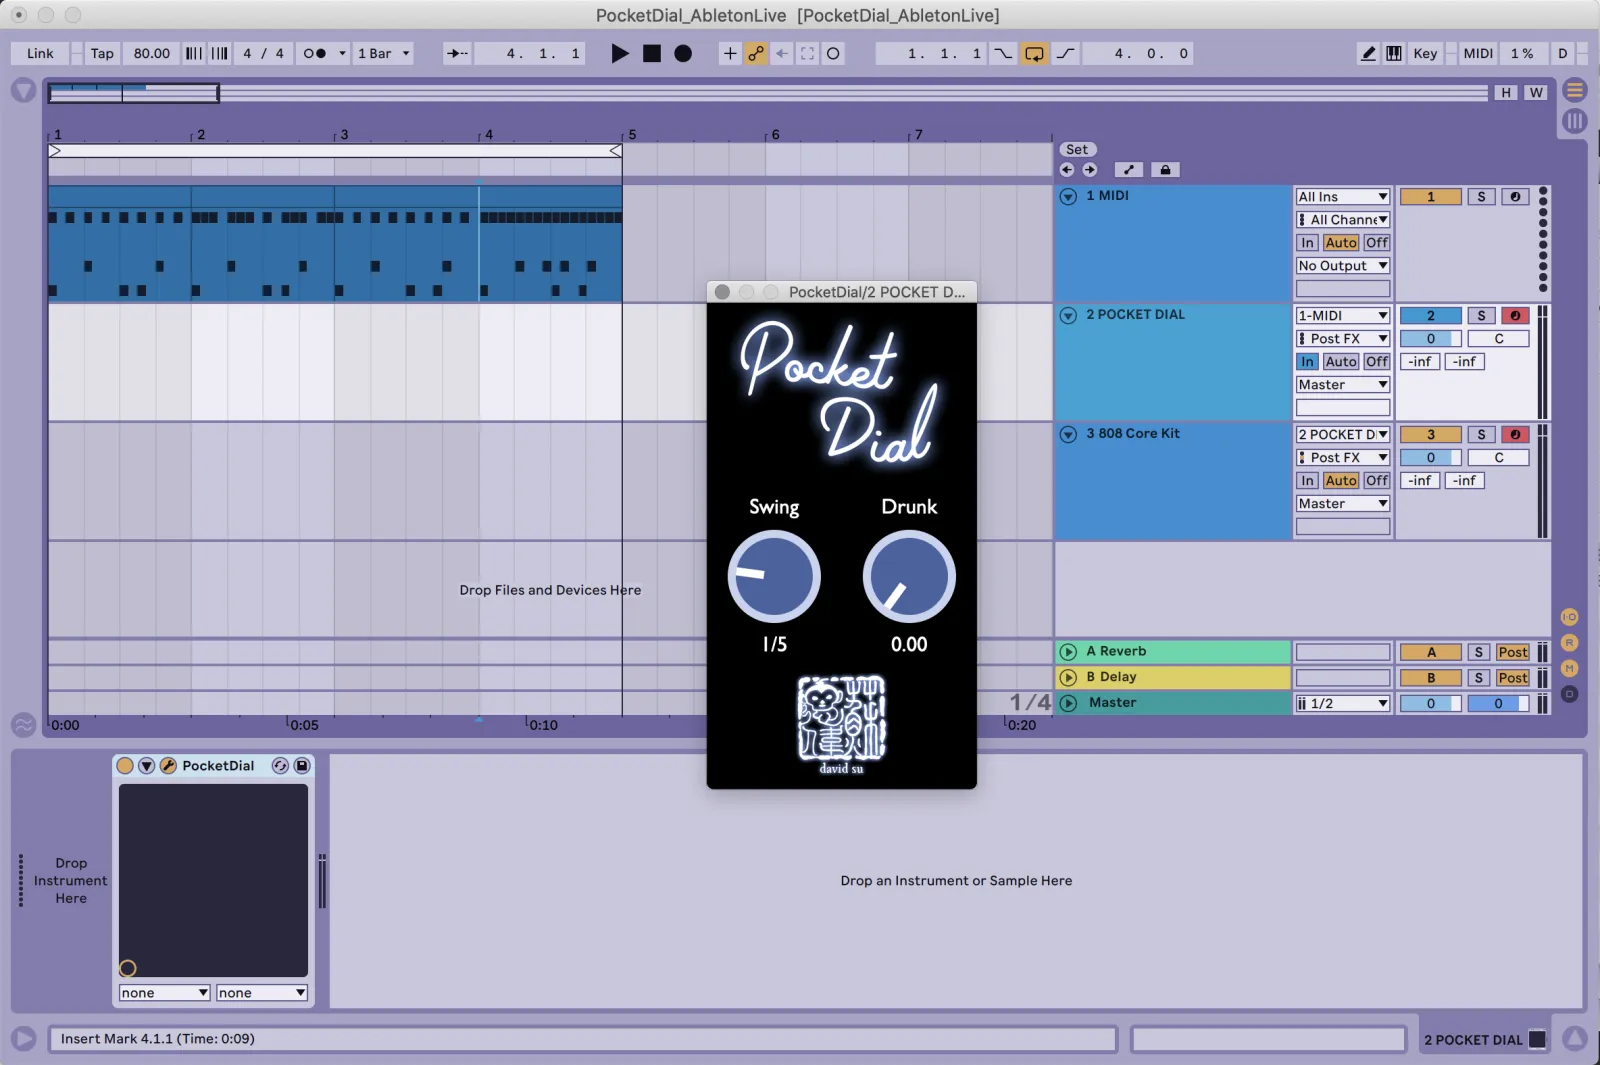
Task: Toggle the Key map mode button
Action: click(1425, 54)
